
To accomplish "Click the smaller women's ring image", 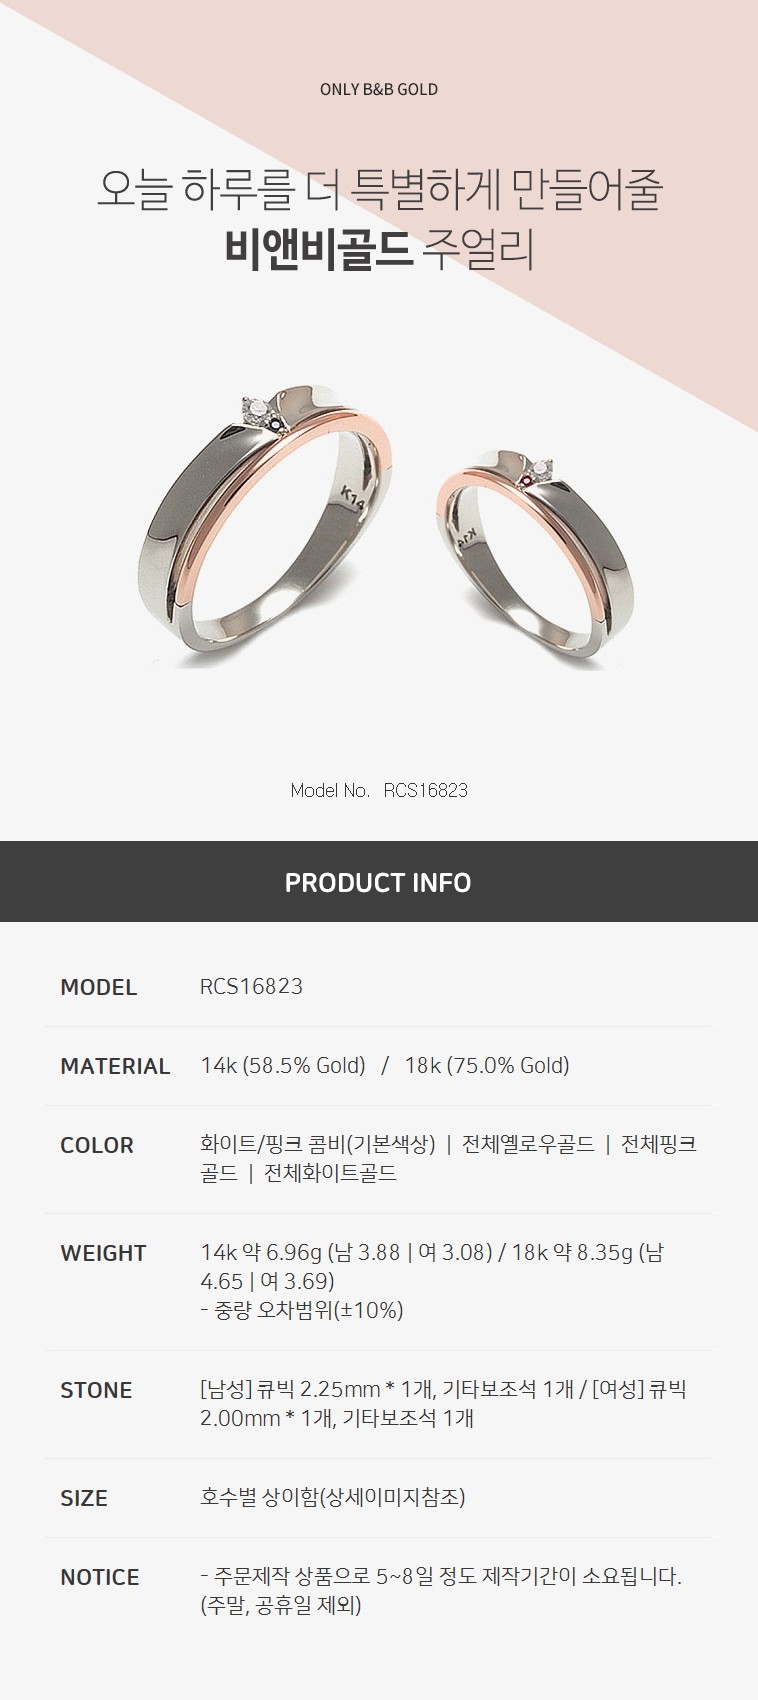I will click(535, 555).
